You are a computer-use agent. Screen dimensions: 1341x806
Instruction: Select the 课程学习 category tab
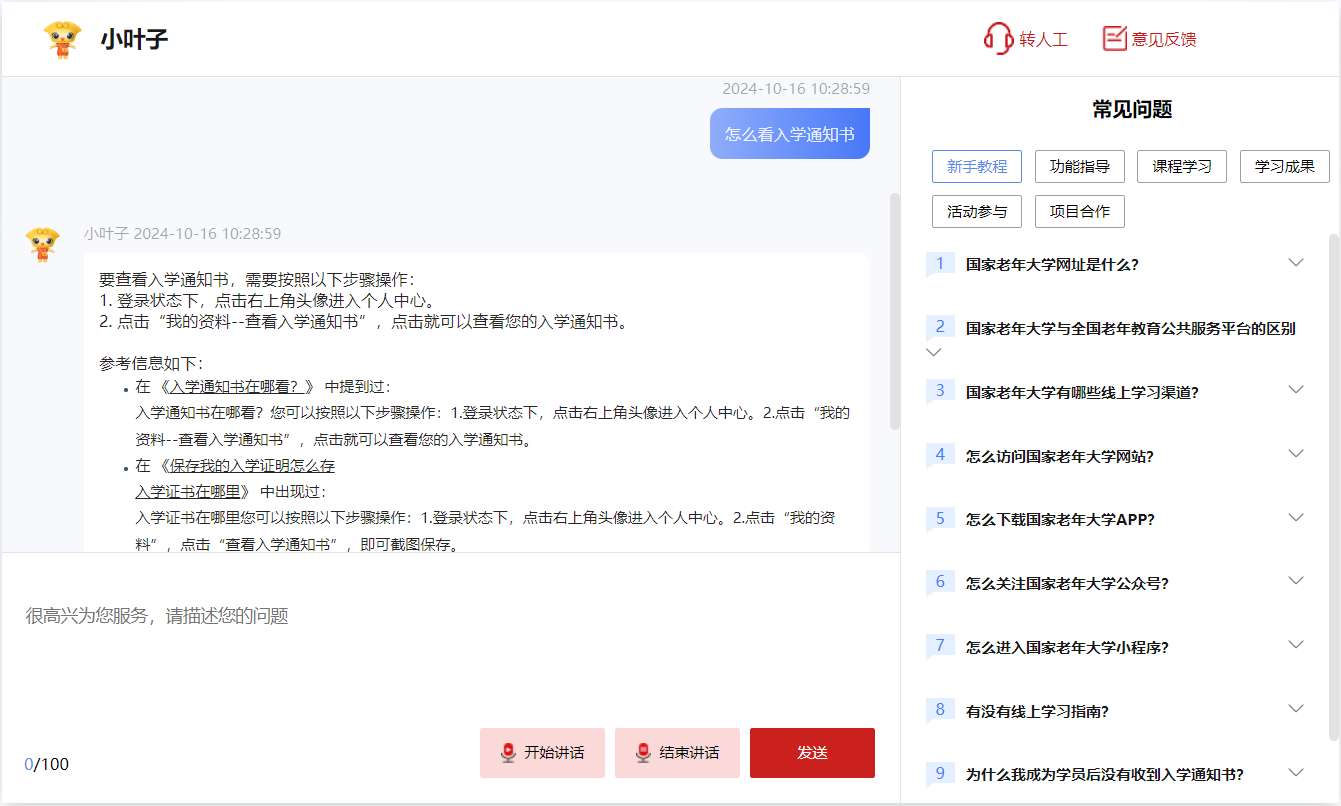(x=1181, y=167)
